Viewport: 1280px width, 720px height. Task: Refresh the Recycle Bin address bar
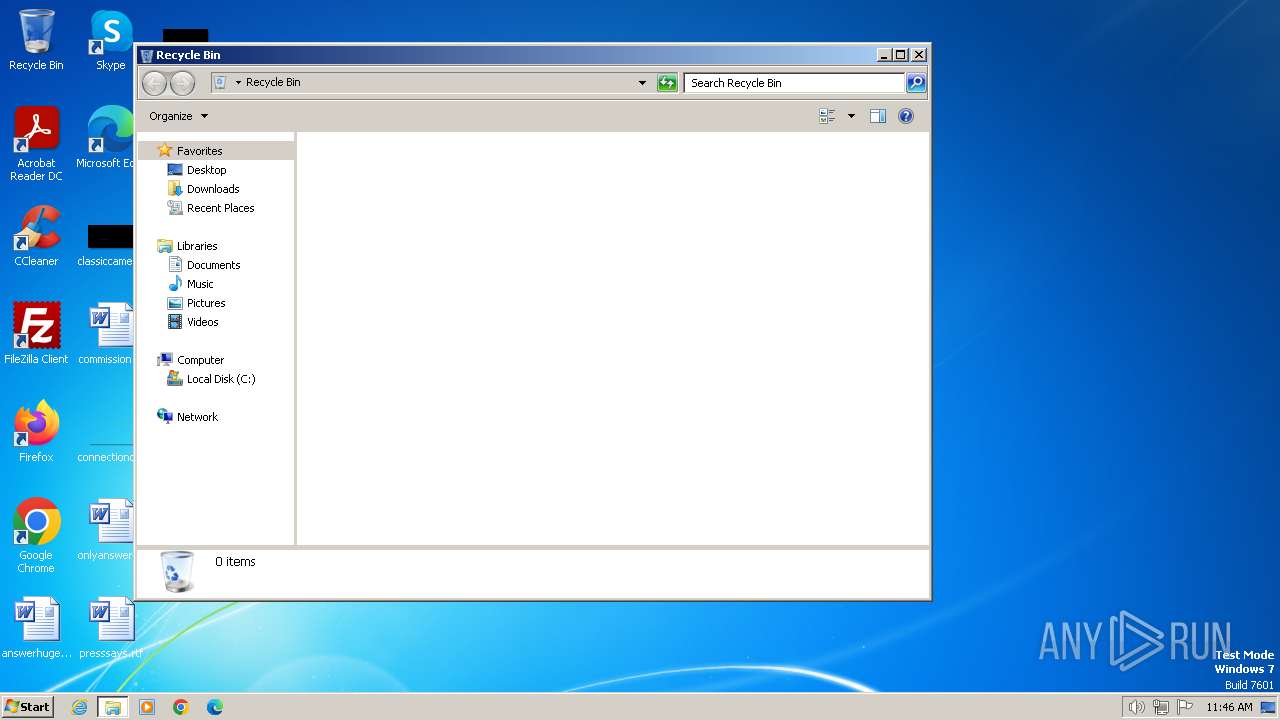click(x=667, y=83)
